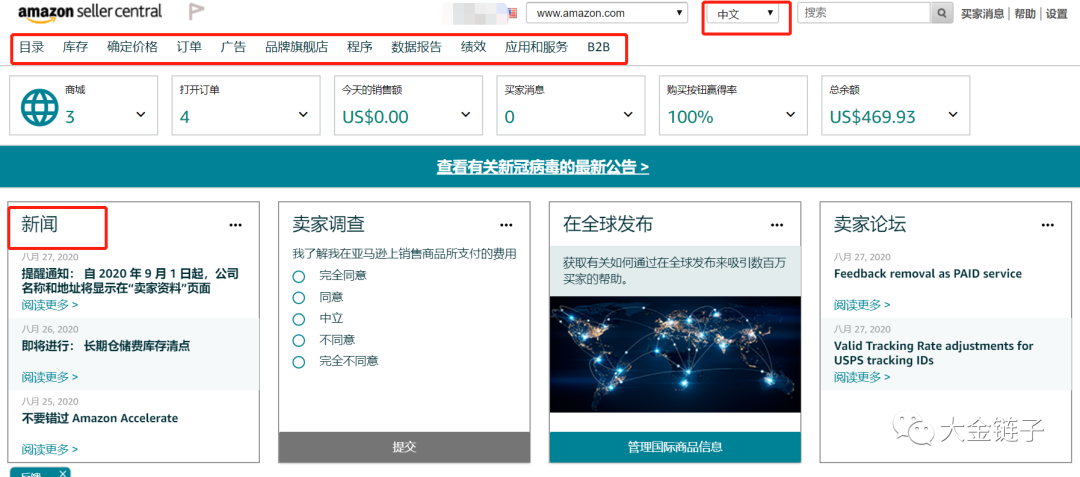Open the 程序 menu

pyautogui.click(x=360, y=47)
